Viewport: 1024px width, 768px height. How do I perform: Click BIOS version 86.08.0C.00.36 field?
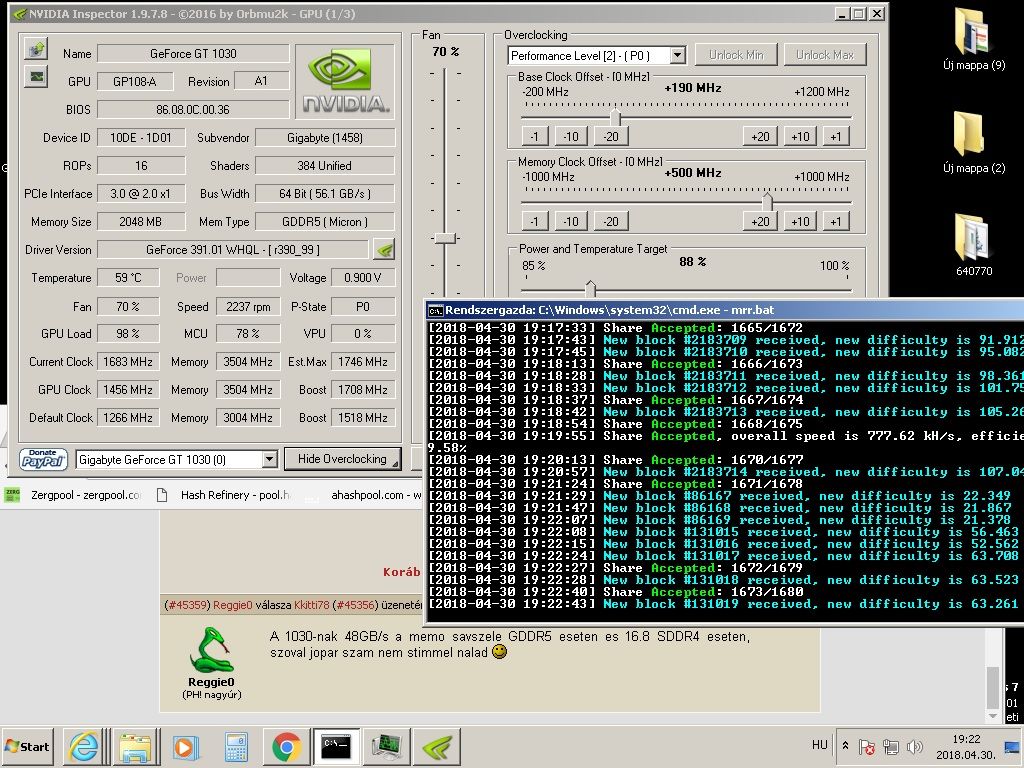tap(193, 110)
